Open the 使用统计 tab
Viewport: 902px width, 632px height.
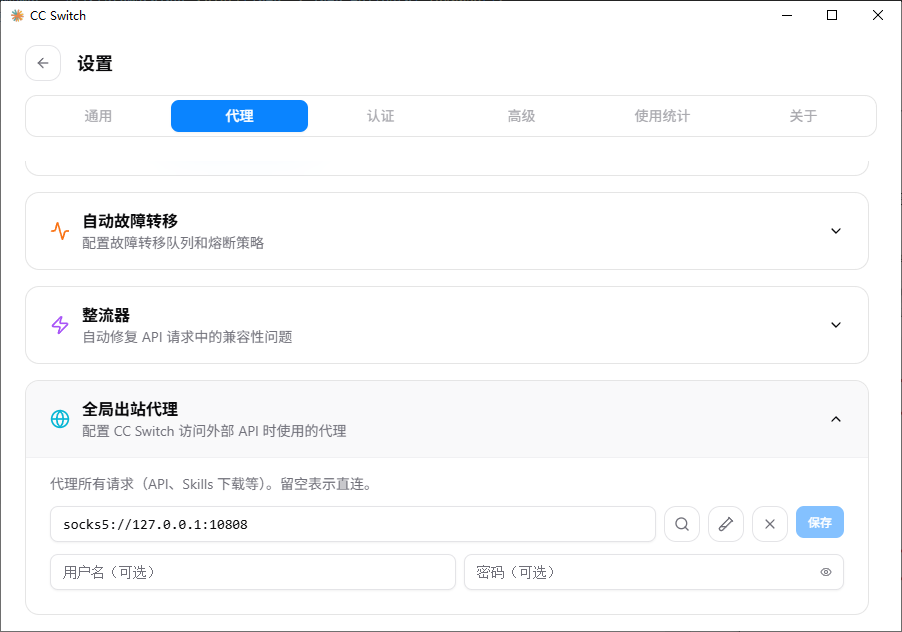(x=662, y=116)
